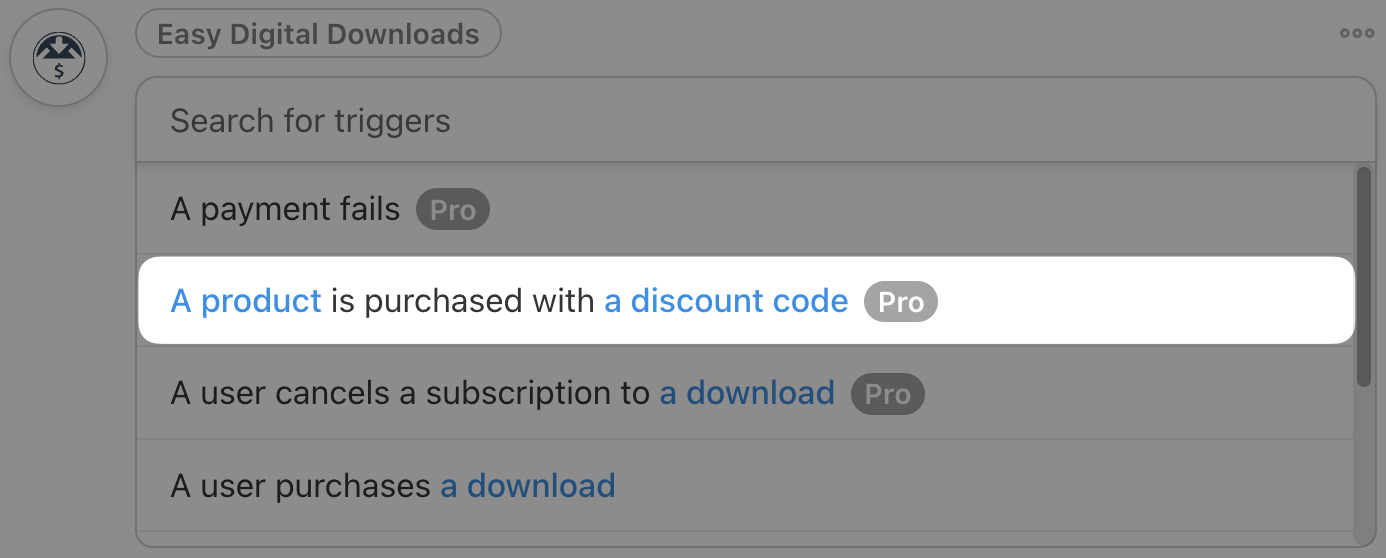Click the Pro badge on the subscription cancel trigger
Image resolution: width=1386 pixels, height=558 pixels.
click(x=887, y=394)
